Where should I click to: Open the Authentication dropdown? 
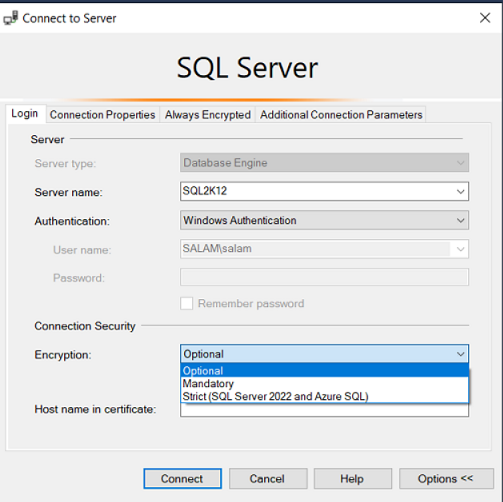[324, 220]
